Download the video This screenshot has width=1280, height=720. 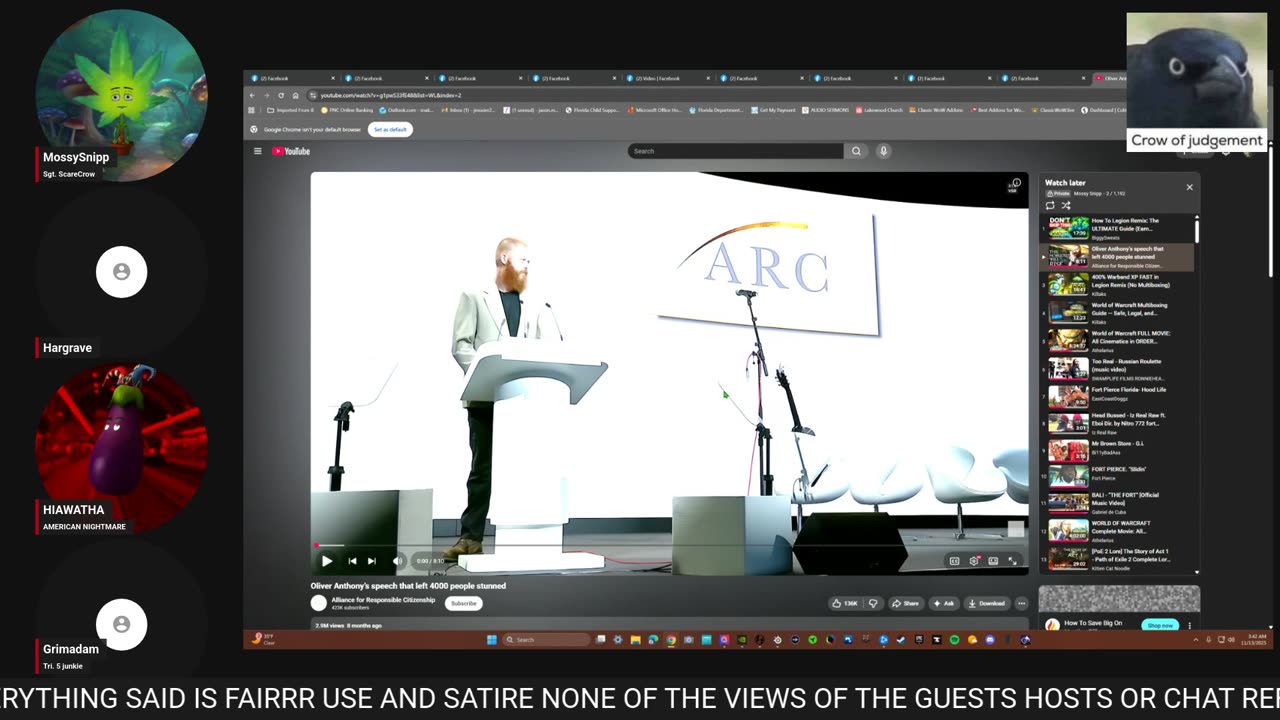(987, 603)
